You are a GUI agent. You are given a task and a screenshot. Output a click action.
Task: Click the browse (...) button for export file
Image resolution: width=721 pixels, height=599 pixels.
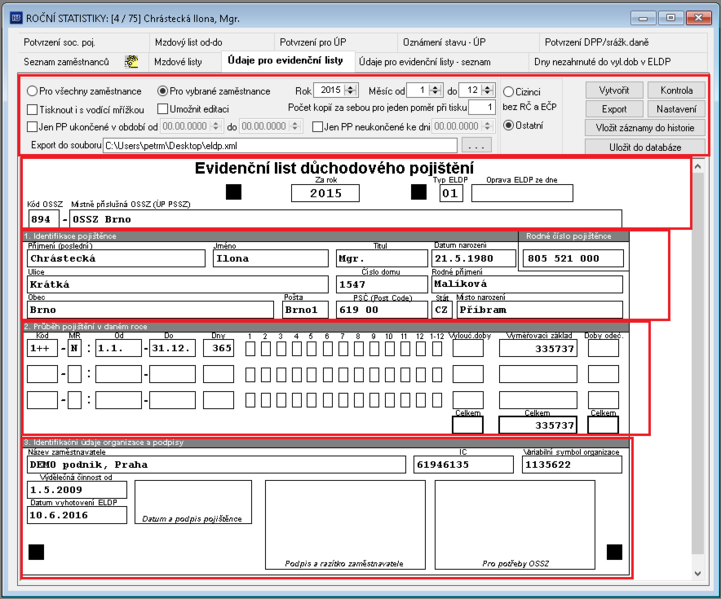(476, 146)
